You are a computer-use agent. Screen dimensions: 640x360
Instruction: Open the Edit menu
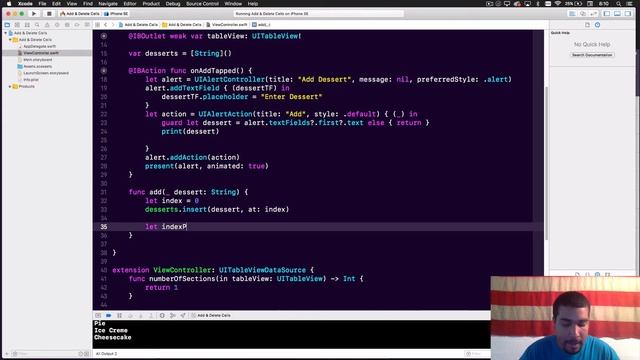tap(56, 4)
